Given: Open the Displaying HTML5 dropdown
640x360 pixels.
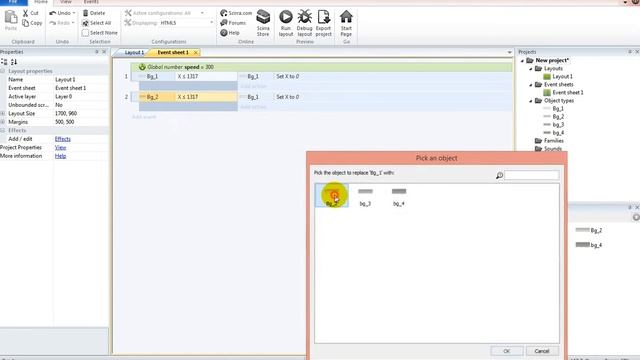Looking at the screenshot, I should click(211, 23).
